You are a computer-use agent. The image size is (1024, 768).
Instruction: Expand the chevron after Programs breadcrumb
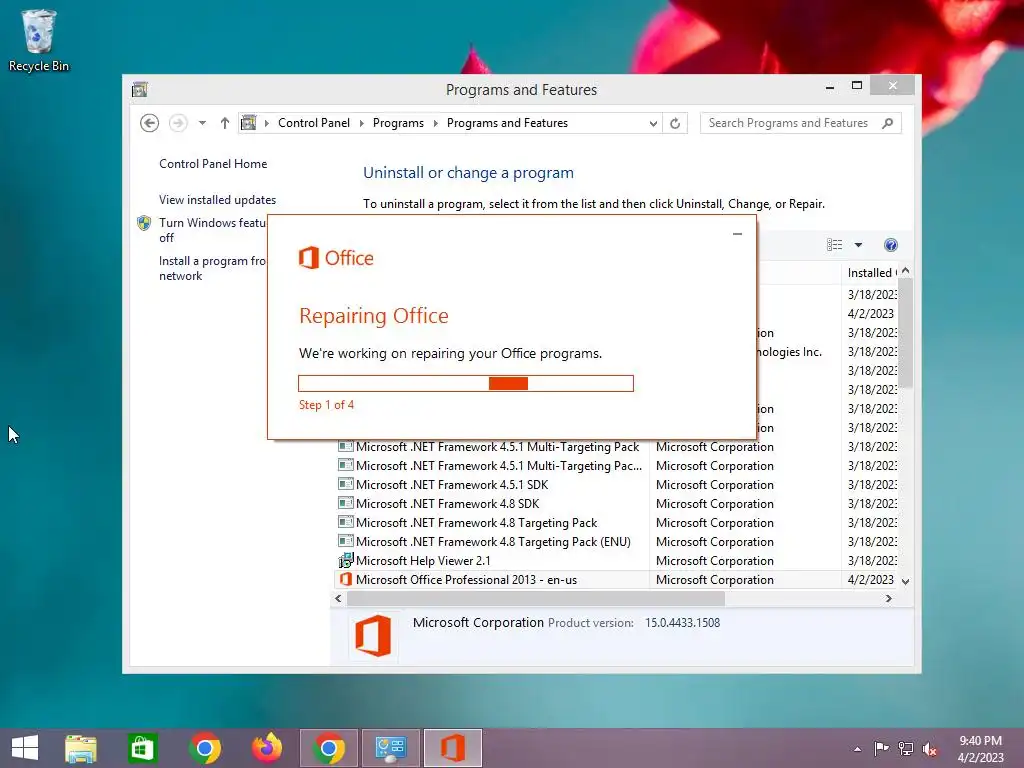(436, 123)
